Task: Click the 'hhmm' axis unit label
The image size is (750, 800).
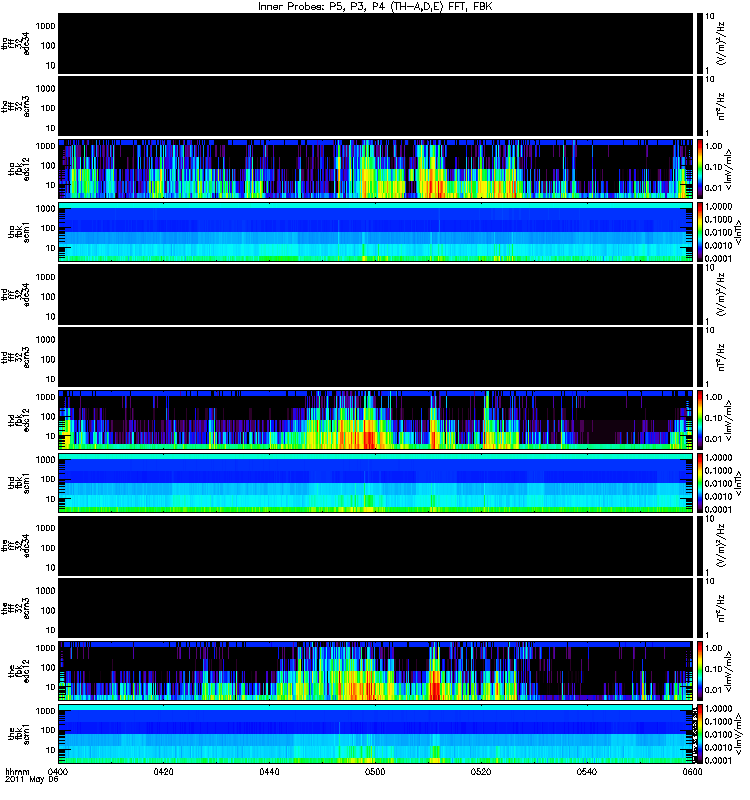Action: (17, 771)
